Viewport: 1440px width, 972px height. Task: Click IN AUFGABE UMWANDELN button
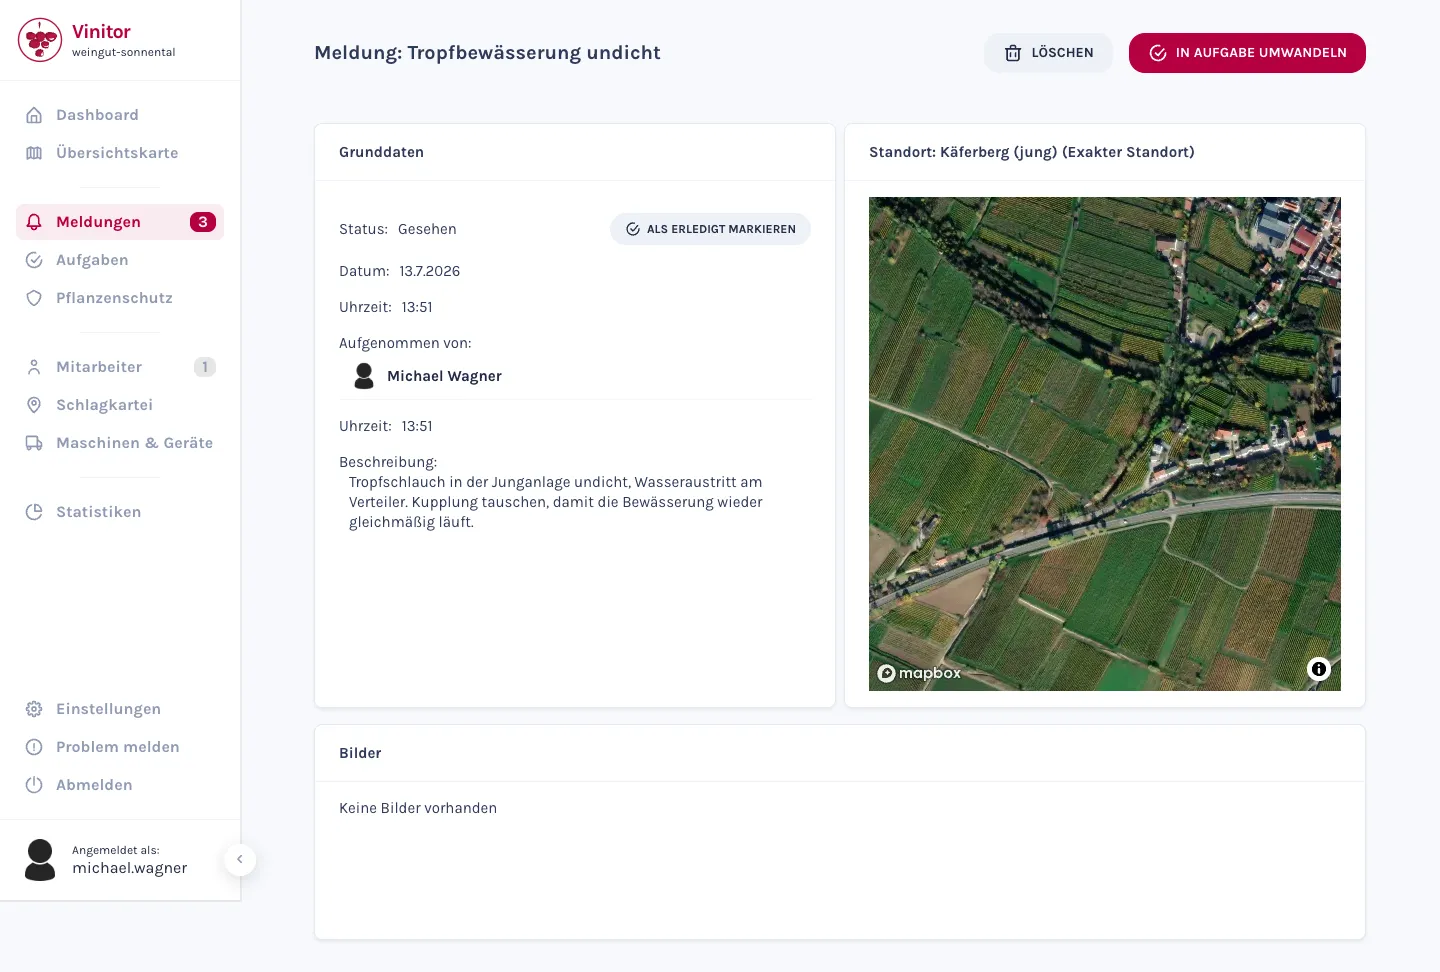(x=1247, y=53)
